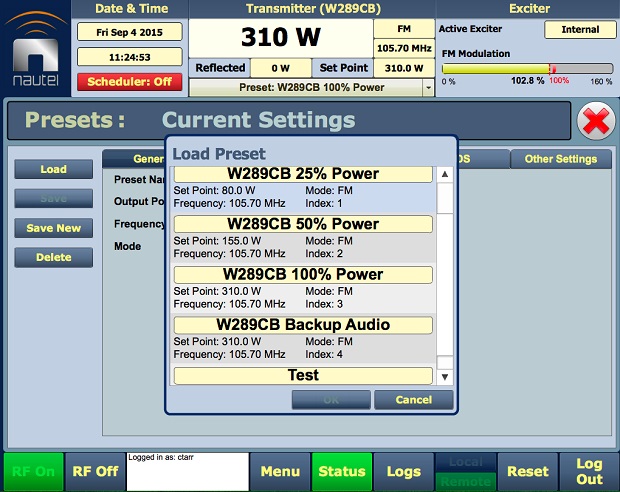Turn RF Off
The width and height of the screenshot is (620, 492).
95,471
